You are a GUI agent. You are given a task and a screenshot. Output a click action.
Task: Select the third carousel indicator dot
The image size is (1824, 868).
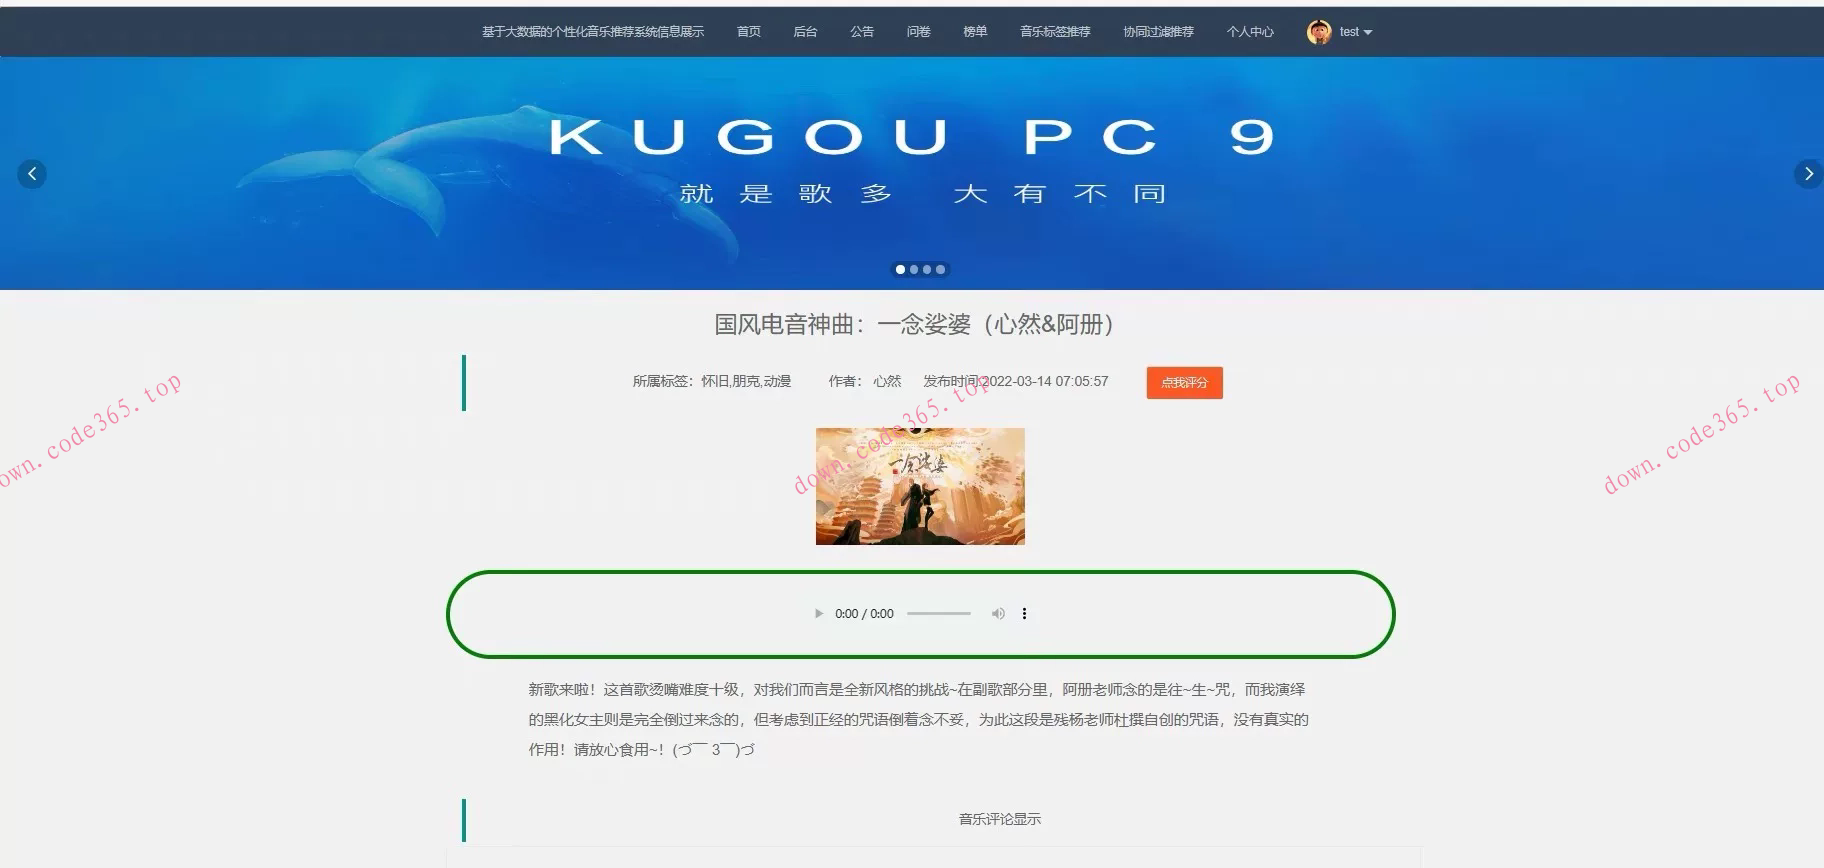927,269
